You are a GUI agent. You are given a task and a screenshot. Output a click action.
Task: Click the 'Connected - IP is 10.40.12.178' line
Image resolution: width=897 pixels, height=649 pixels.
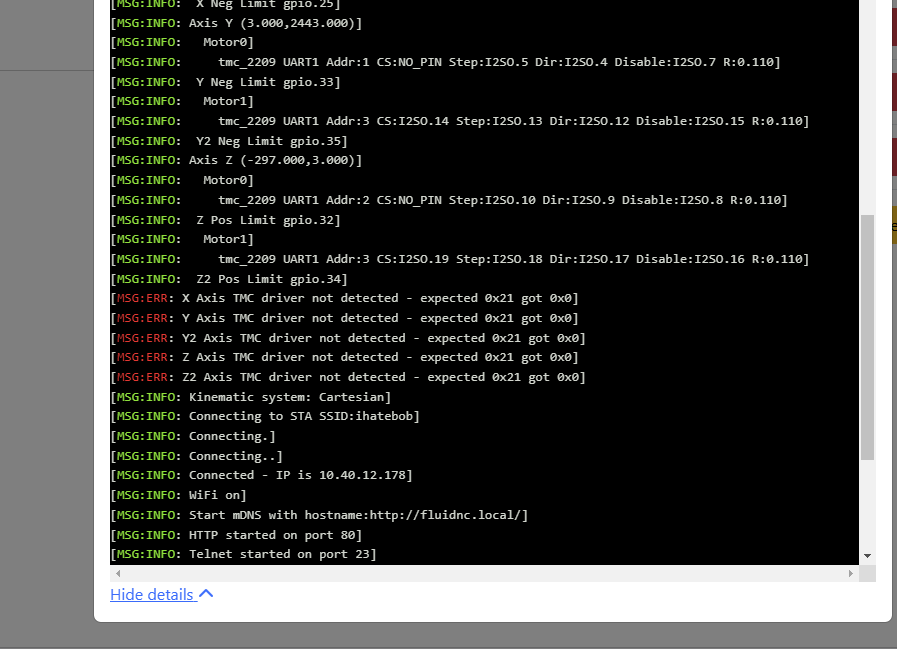pyautogui.click(x=262, y=476)
